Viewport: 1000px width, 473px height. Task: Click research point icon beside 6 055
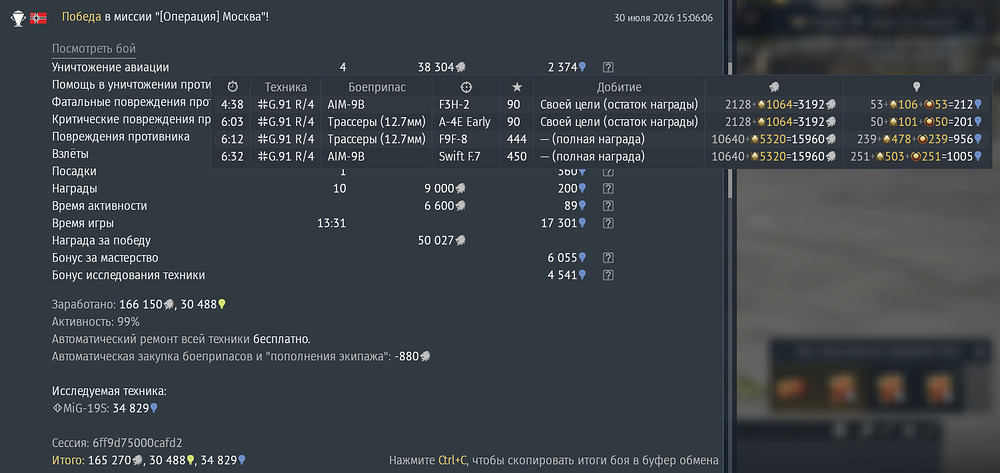click(x=582, y=258)
